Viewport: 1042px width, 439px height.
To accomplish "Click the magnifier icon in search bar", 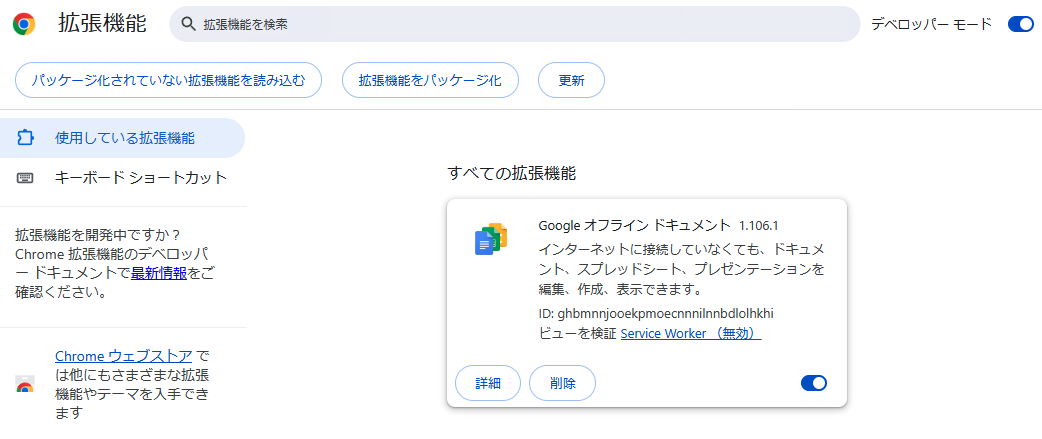I will tap(189, 25).
